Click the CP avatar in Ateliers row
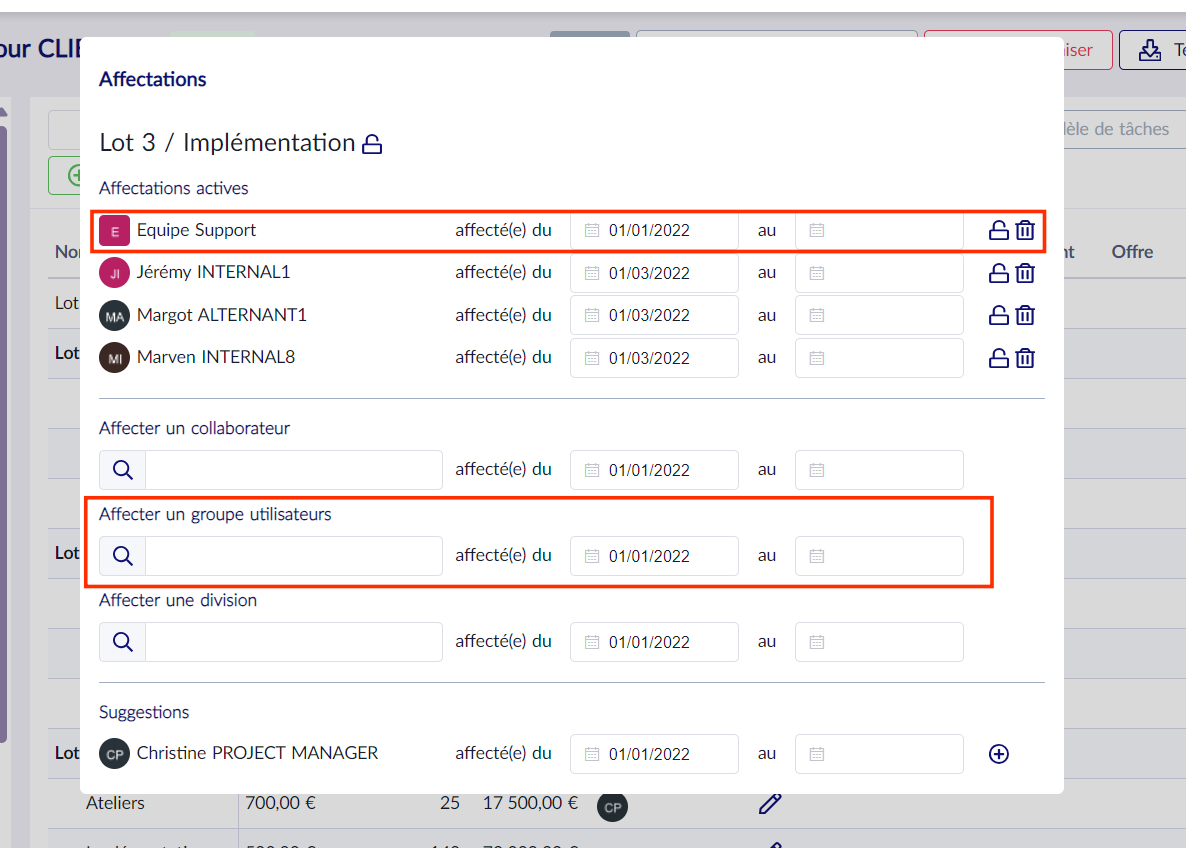The height and width of the screenshot is (848, 1186). pyautogui.click(x=612, y=807)
